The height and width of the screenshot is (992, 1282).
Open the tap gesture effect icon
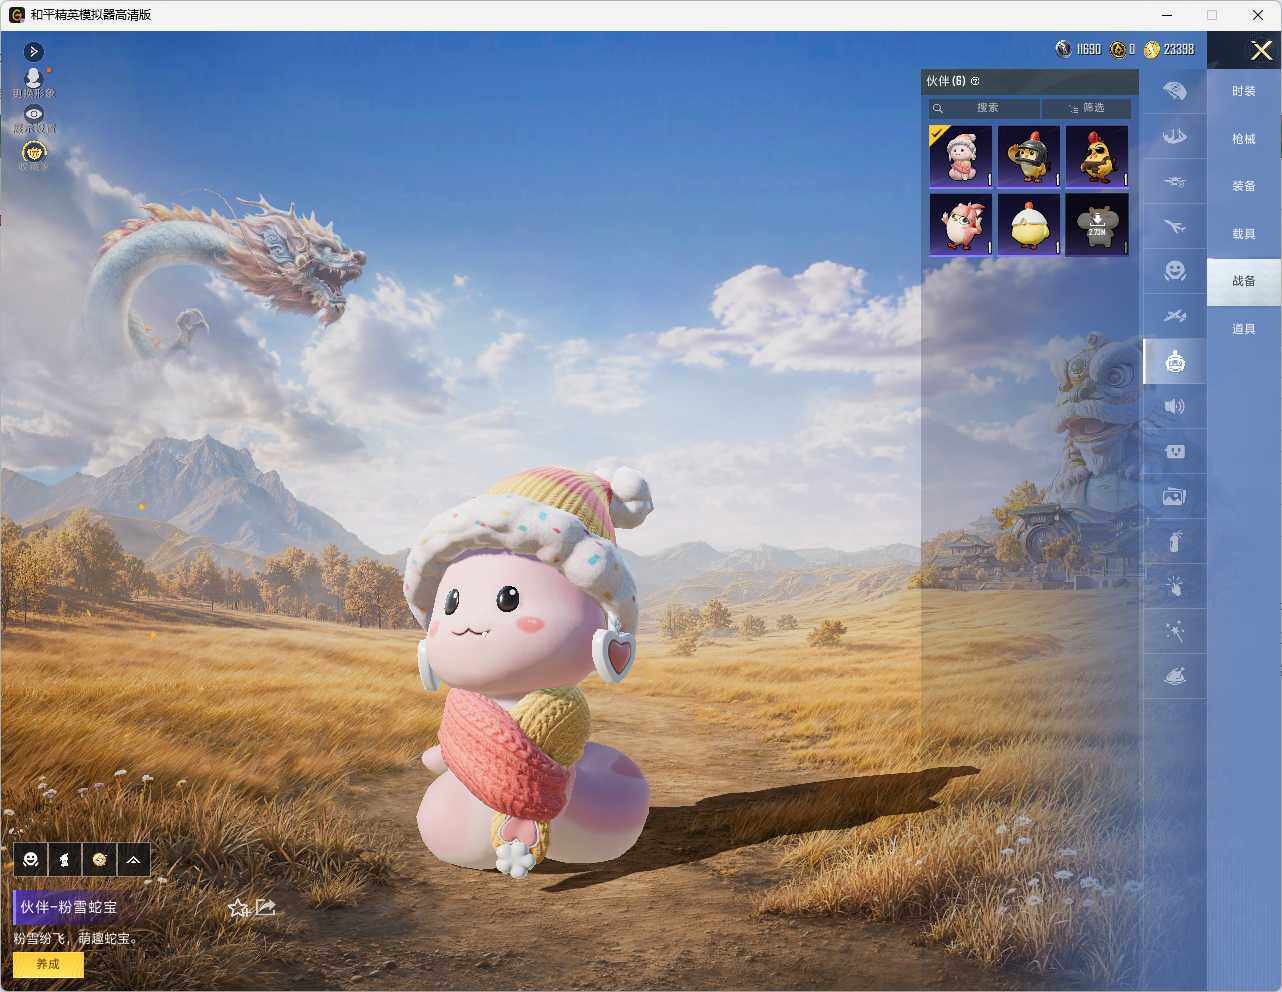coord(1175,586)
